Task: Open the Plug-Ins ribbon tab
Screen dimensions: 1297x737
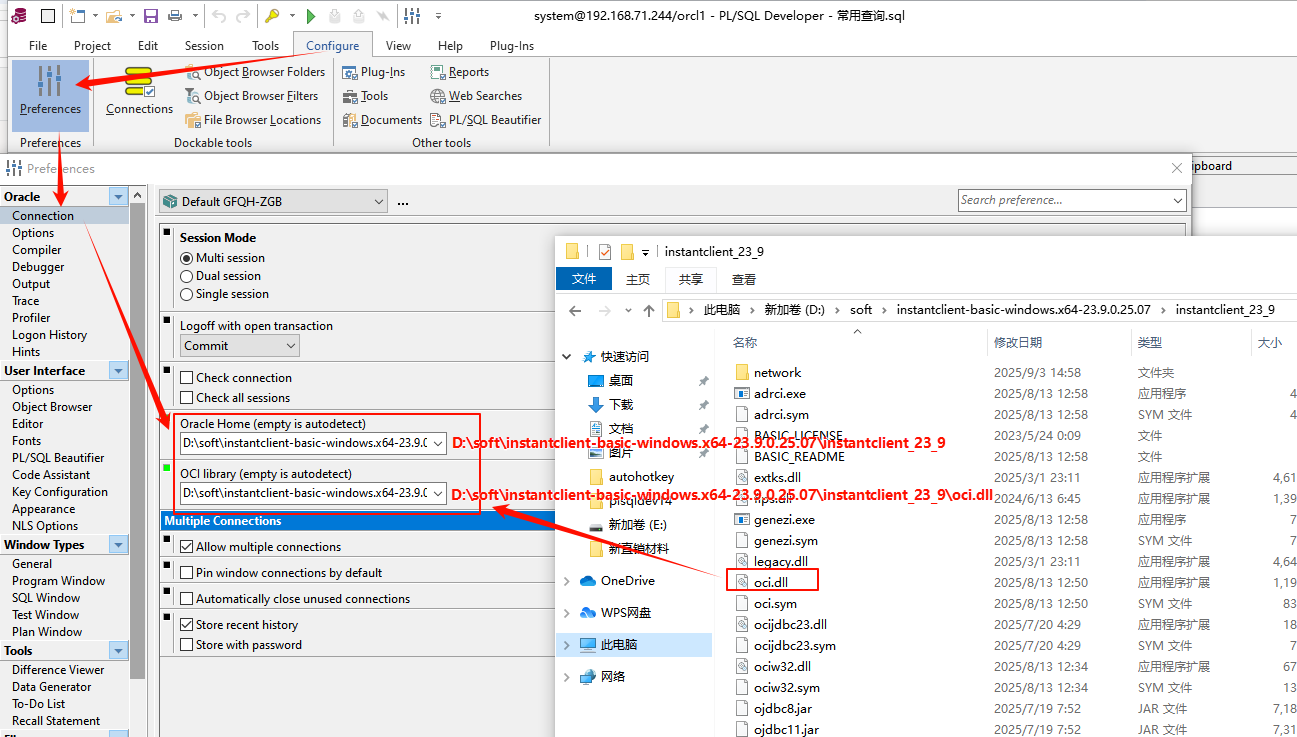Action: tap(512, 46)
